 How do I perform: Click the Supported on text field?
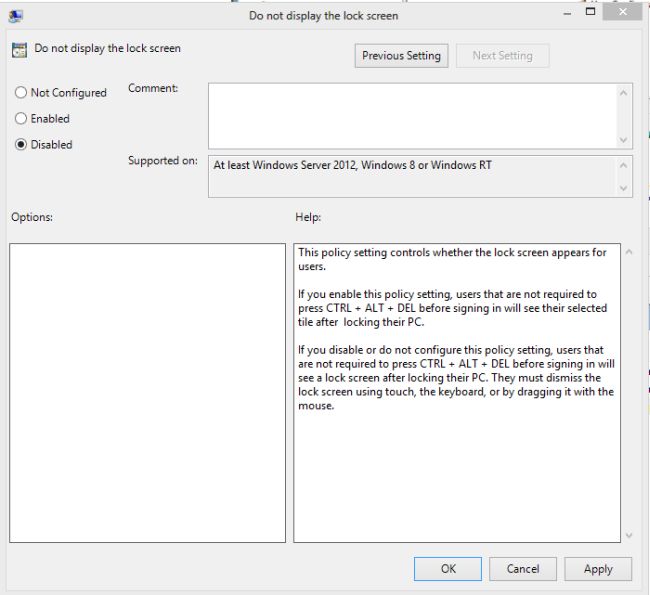pyautogui.click(x=410, y=176)
